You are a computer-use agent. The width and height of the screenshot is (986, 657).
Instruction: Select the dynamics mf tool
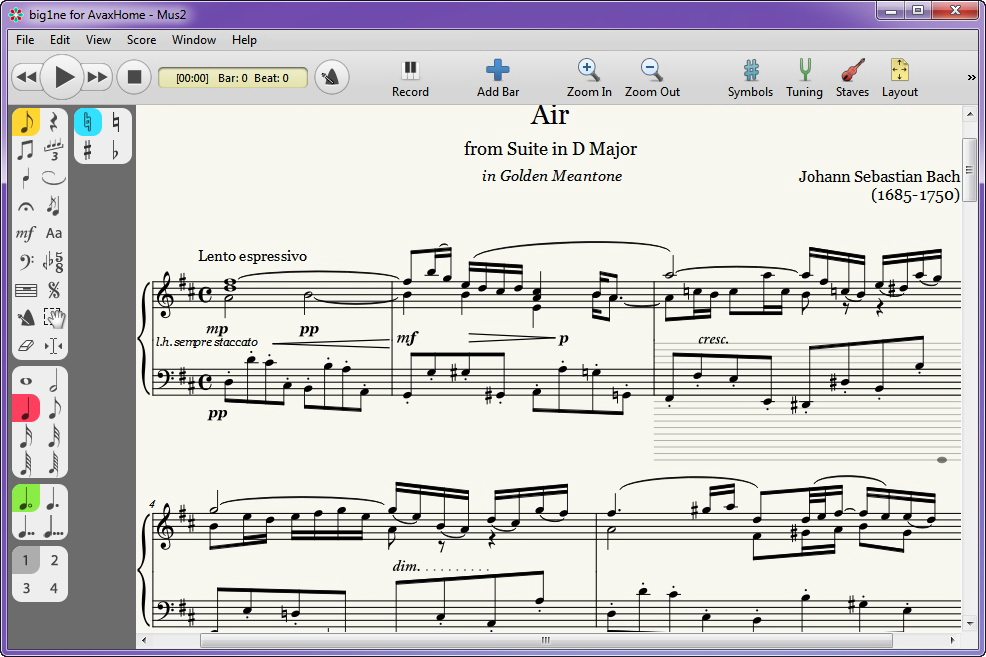pos(26,234)
